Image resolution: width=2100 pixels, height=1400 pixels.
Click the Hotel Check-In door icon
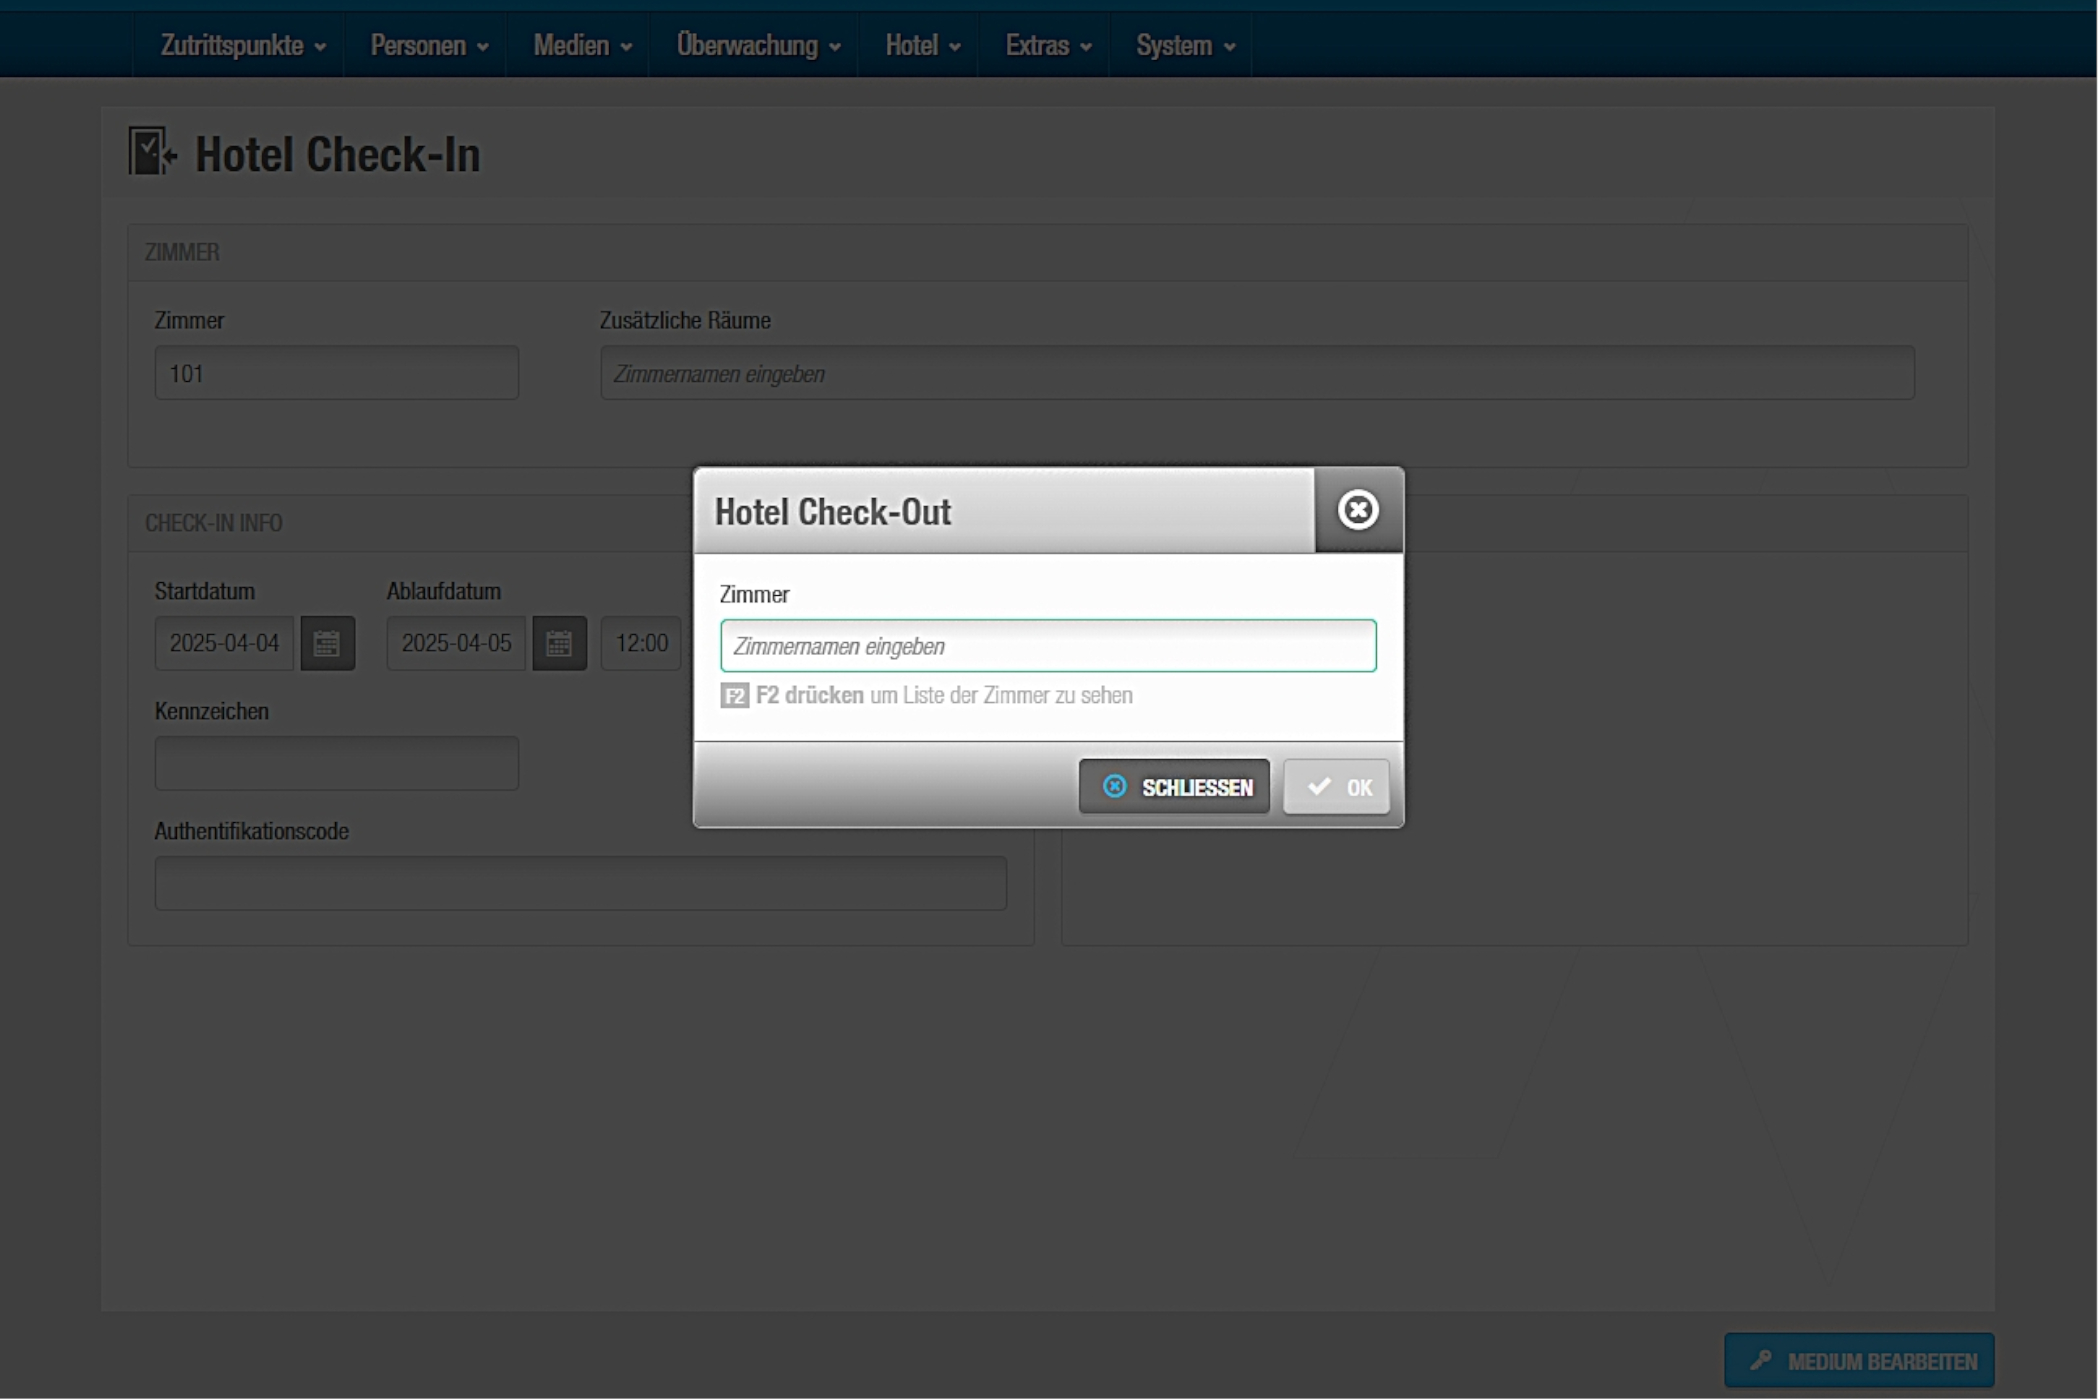[x=152, y=153]
